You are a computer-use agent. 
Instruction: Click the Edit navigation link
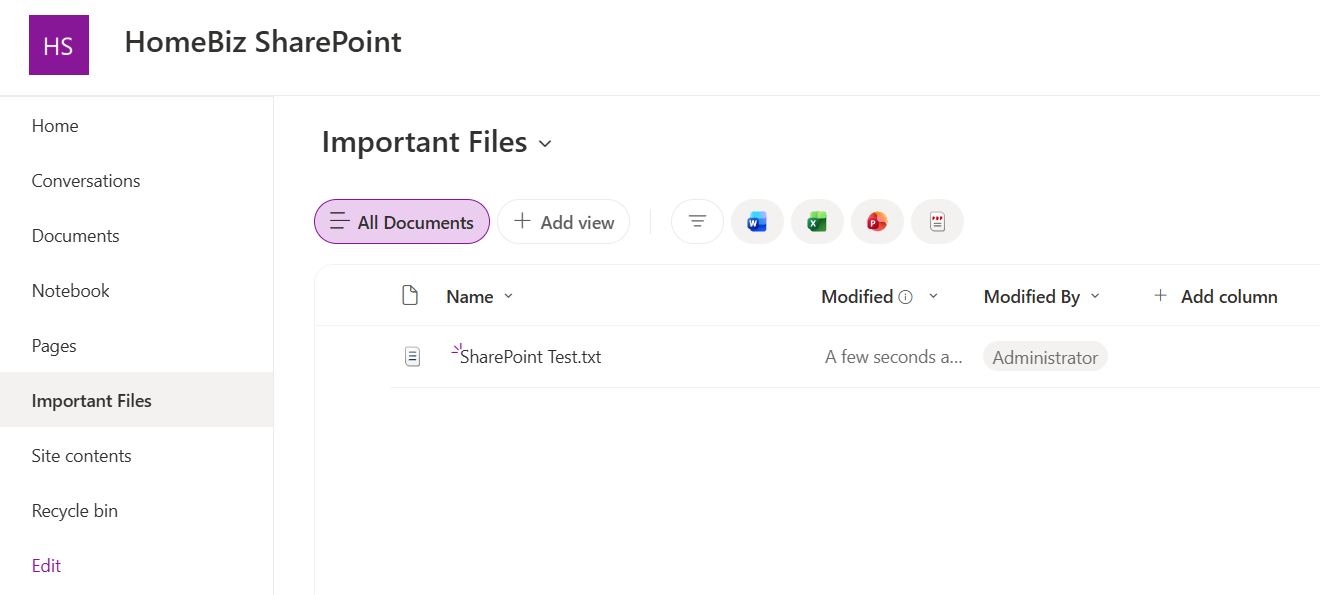tap(47, 566)
